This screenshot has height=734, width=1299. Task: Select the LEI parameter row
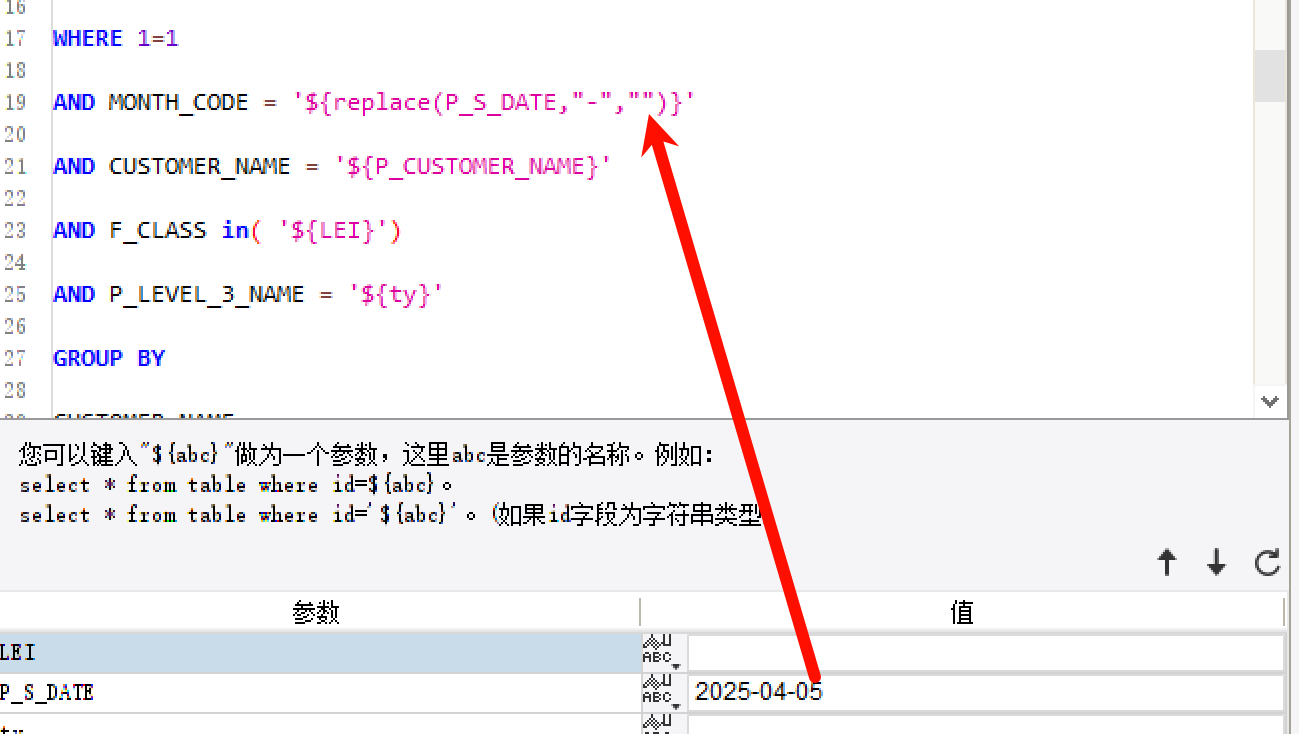coord(318,652)
